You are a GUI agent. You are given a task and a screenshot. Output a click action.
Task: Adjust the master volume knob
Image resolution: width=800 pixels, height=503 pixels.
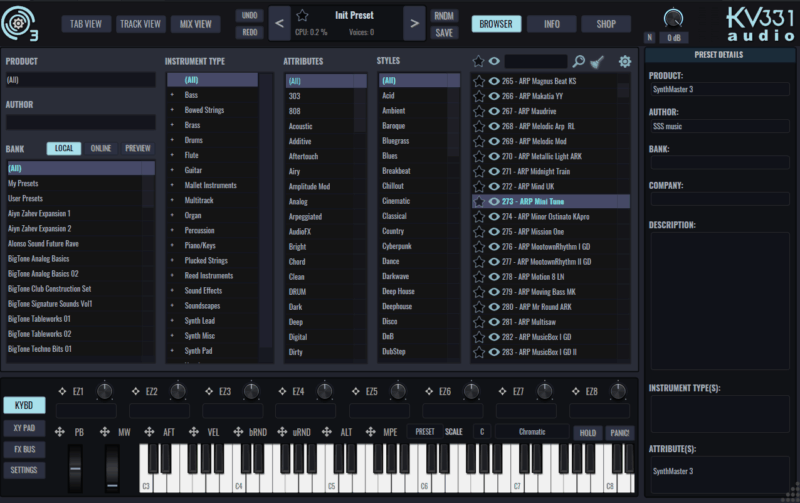tap(673, 19)
